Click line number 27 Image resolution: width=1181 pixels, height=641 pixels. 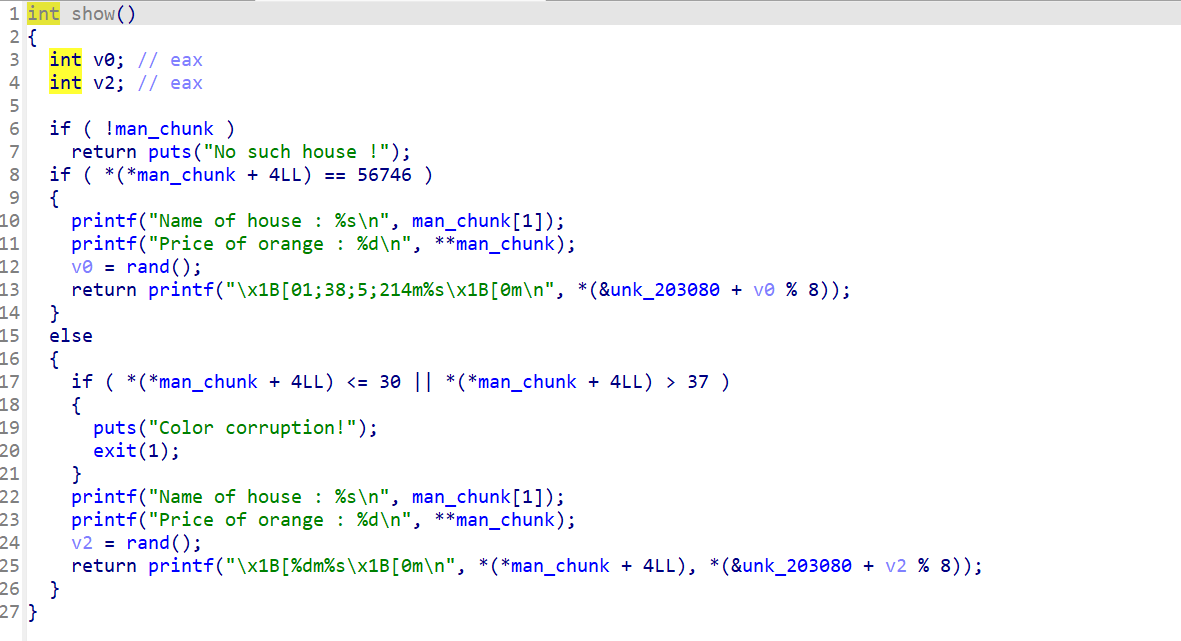pos(9,612)
